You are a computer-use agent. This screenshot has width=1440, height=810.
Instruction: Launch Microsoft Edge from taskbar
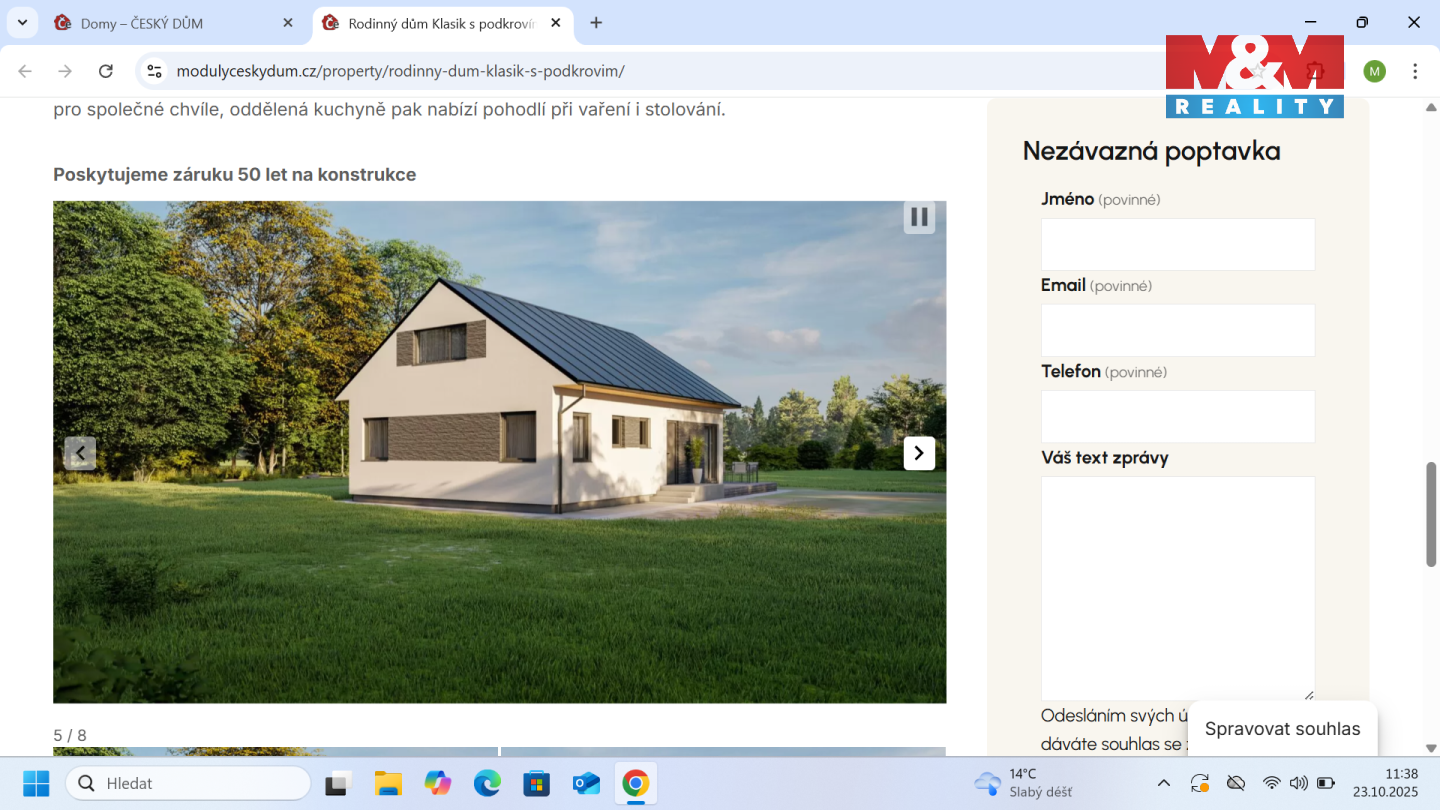(x=487, y=783)
